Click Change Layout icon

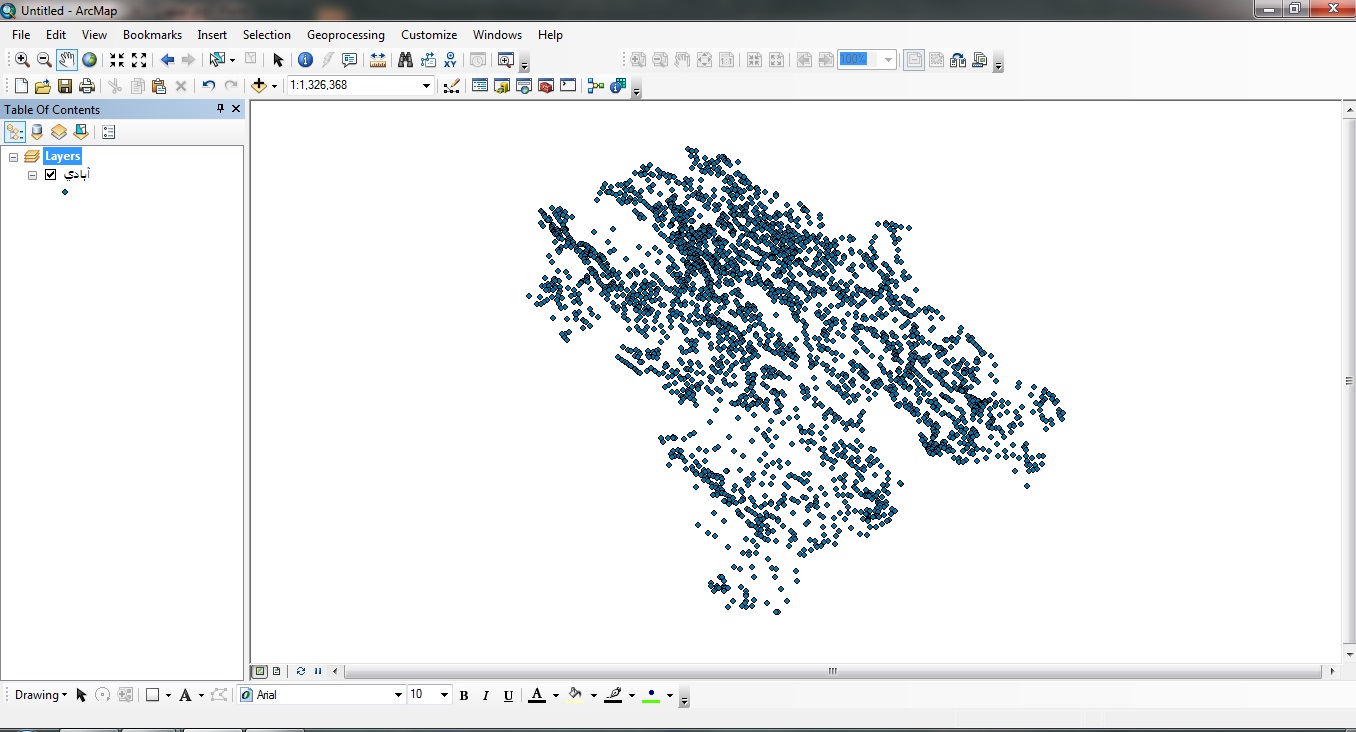[958, 60]
